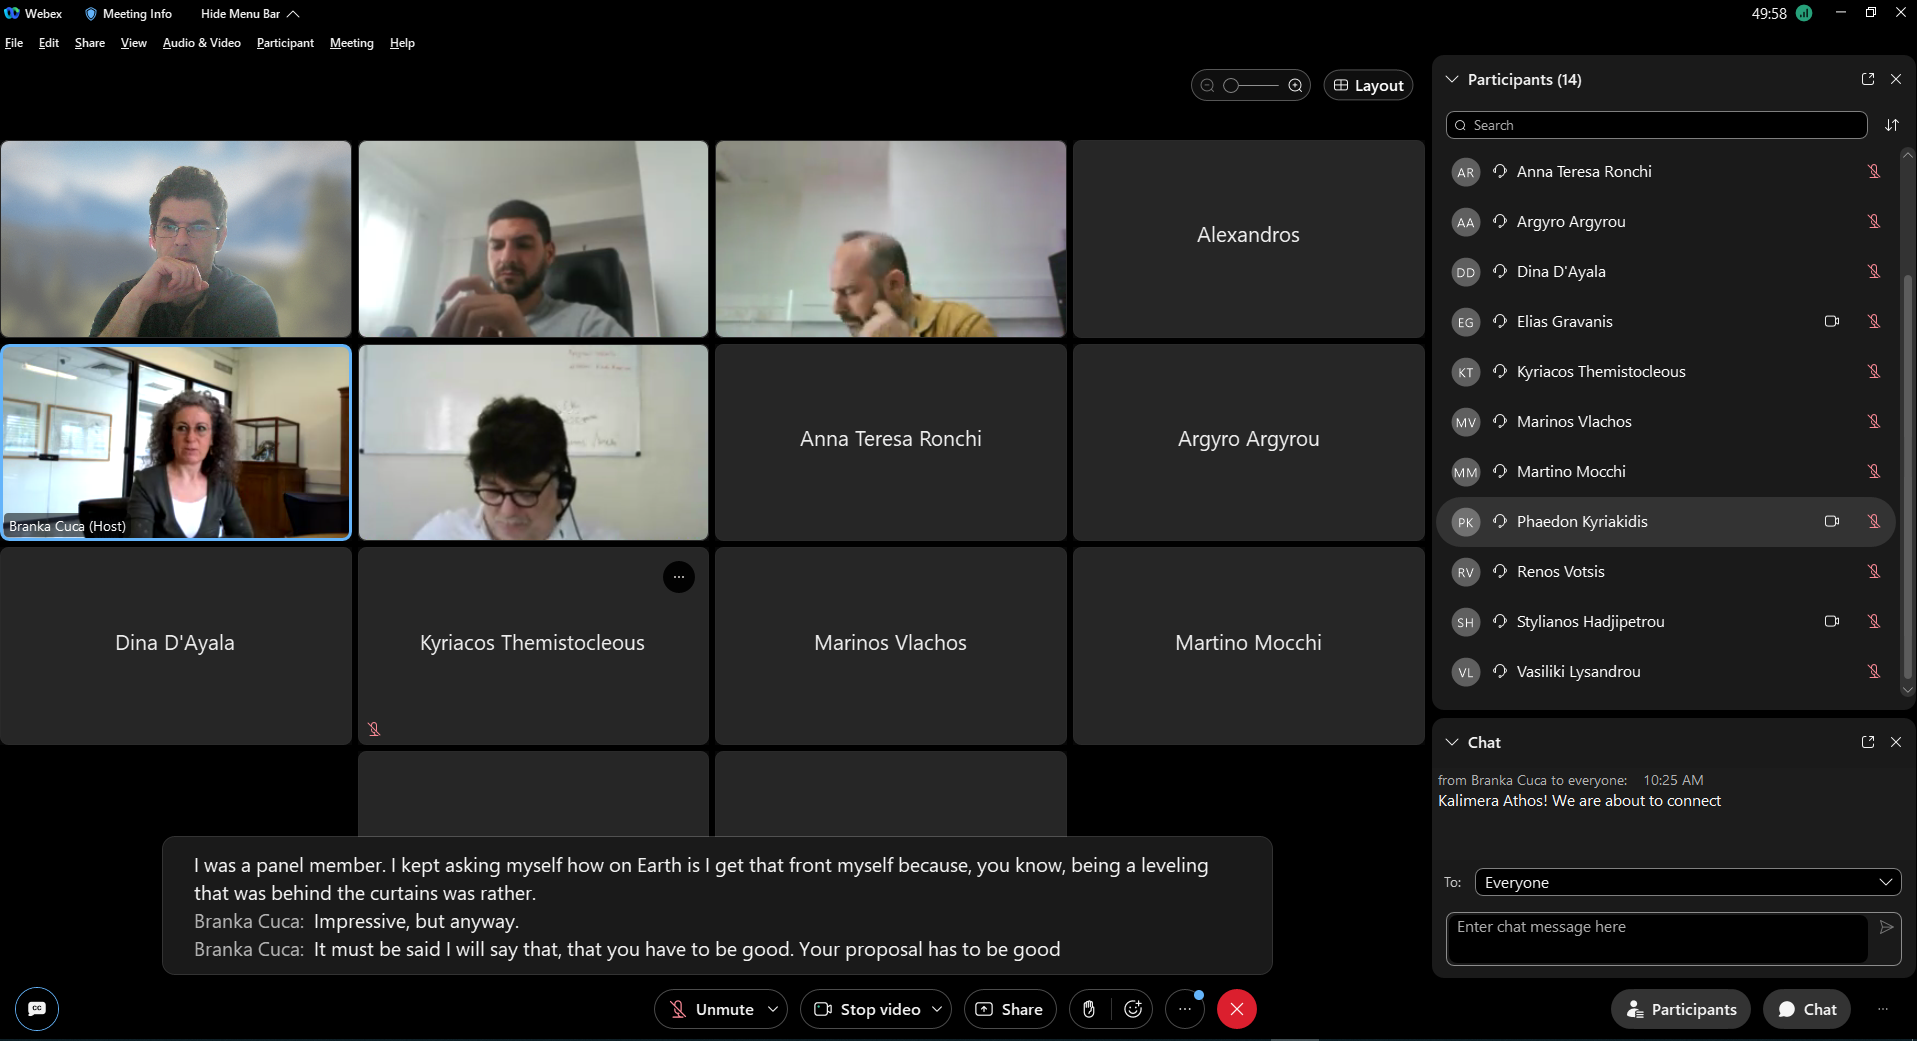This screenshot has height=1041, width=1917.
Task: Unmute the microphone
Action: tap(711, 1009)
